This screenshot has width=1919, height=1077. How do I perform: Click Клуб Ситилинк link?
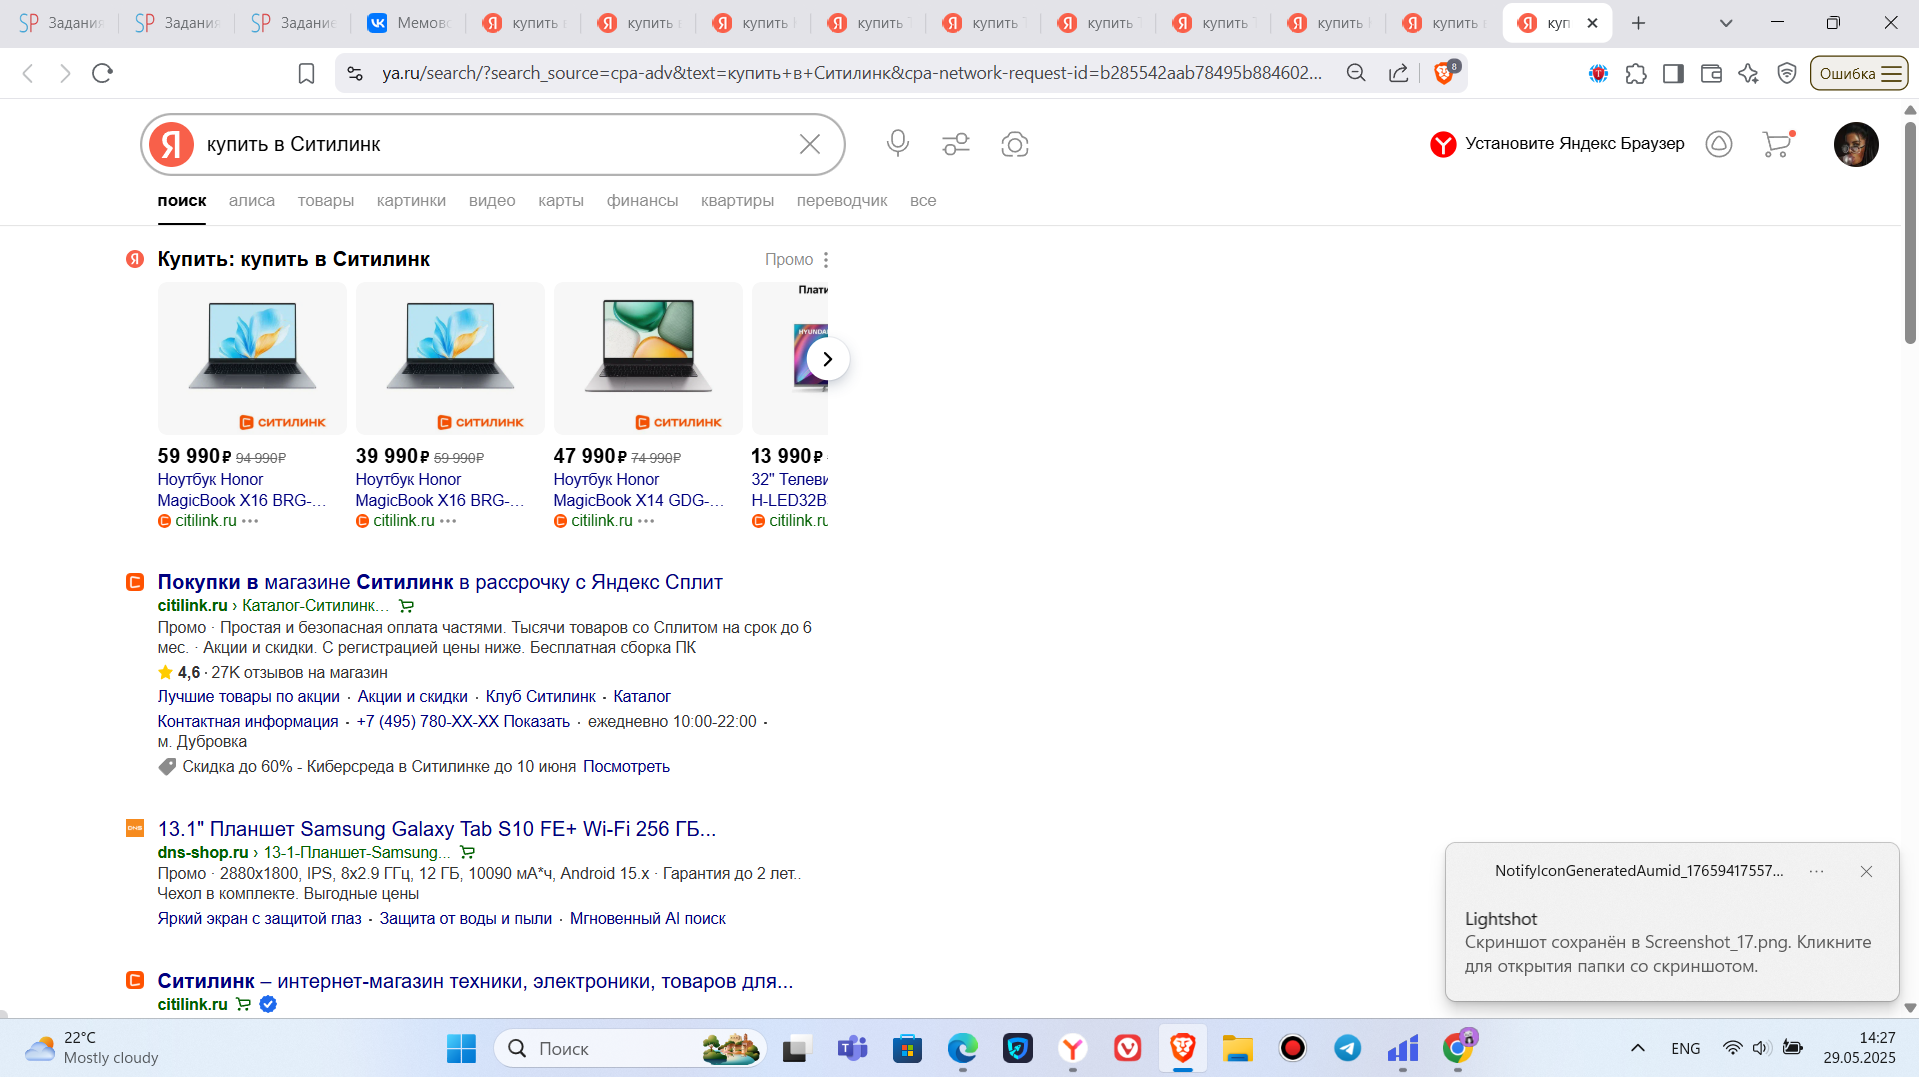[x=541, y=696]
